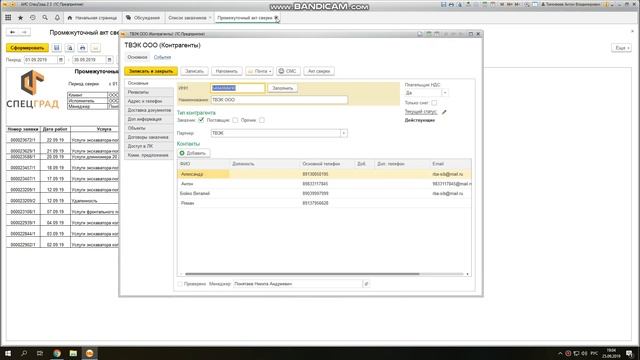Click the contacts table horizontal scrollbar
This screenshot has width=640, height=360.
(x=302, y=274)
